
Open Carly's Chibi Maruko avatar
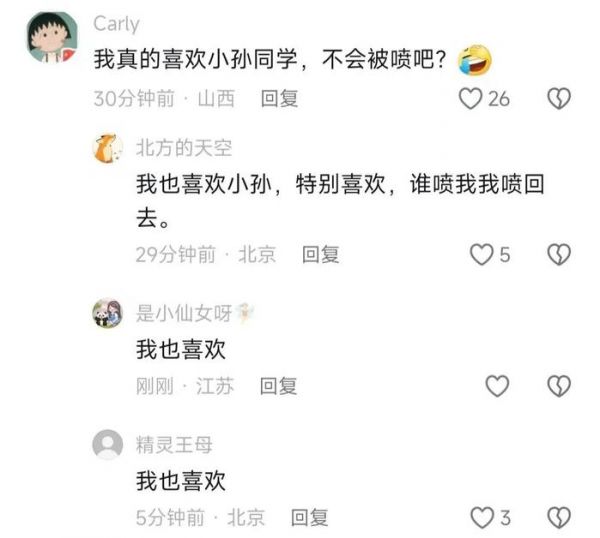(52, 37)
